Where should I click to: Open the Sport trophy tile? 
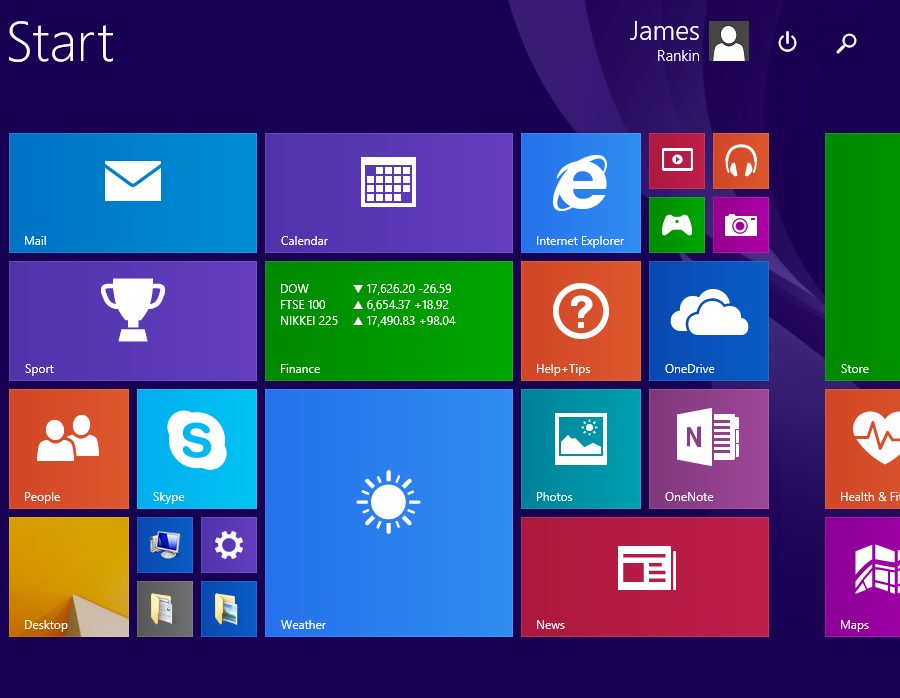pyautogui.click(x=133, y=321)
